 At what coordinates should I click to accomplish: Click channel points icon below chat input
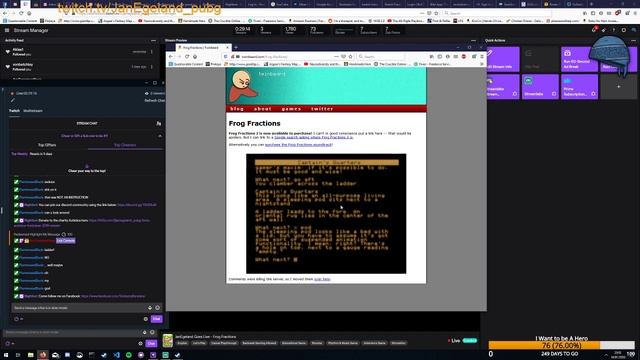tap(16, 319)
